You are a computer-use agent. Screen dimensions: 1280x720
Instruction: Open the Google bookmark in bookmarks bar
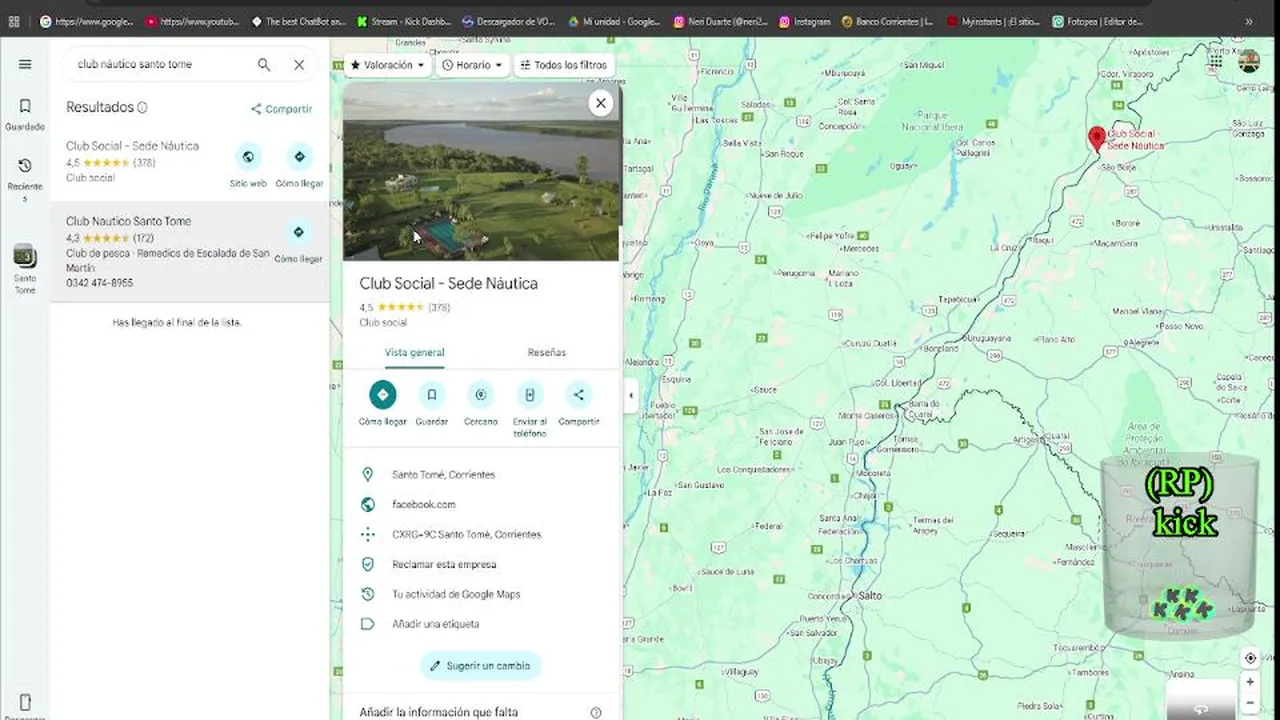86,21
